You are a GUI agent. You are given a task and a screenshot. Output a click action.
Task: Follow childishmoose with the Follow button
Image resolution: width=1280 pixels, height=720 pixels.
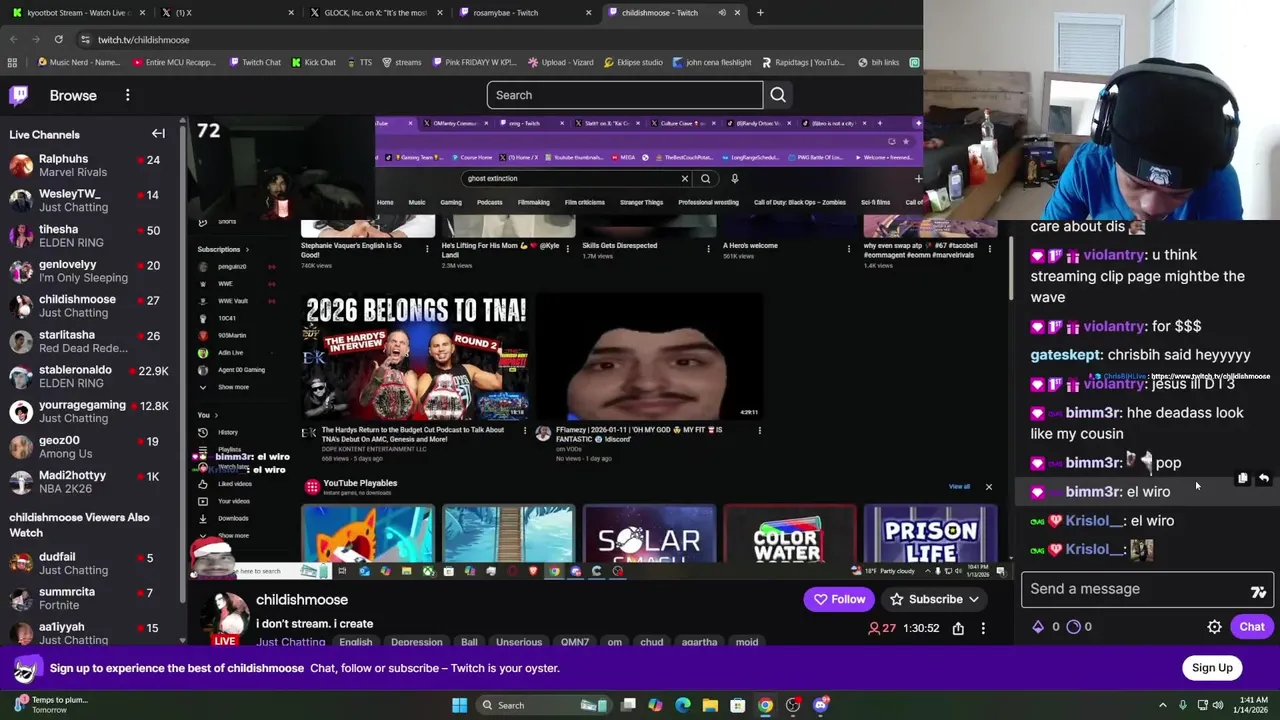tap(839, 599)
